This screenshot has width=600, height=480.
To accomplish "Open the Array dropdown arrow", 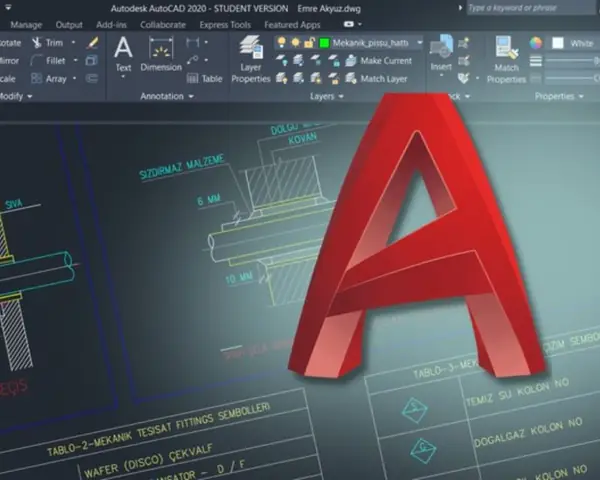I will coord(74,78).
